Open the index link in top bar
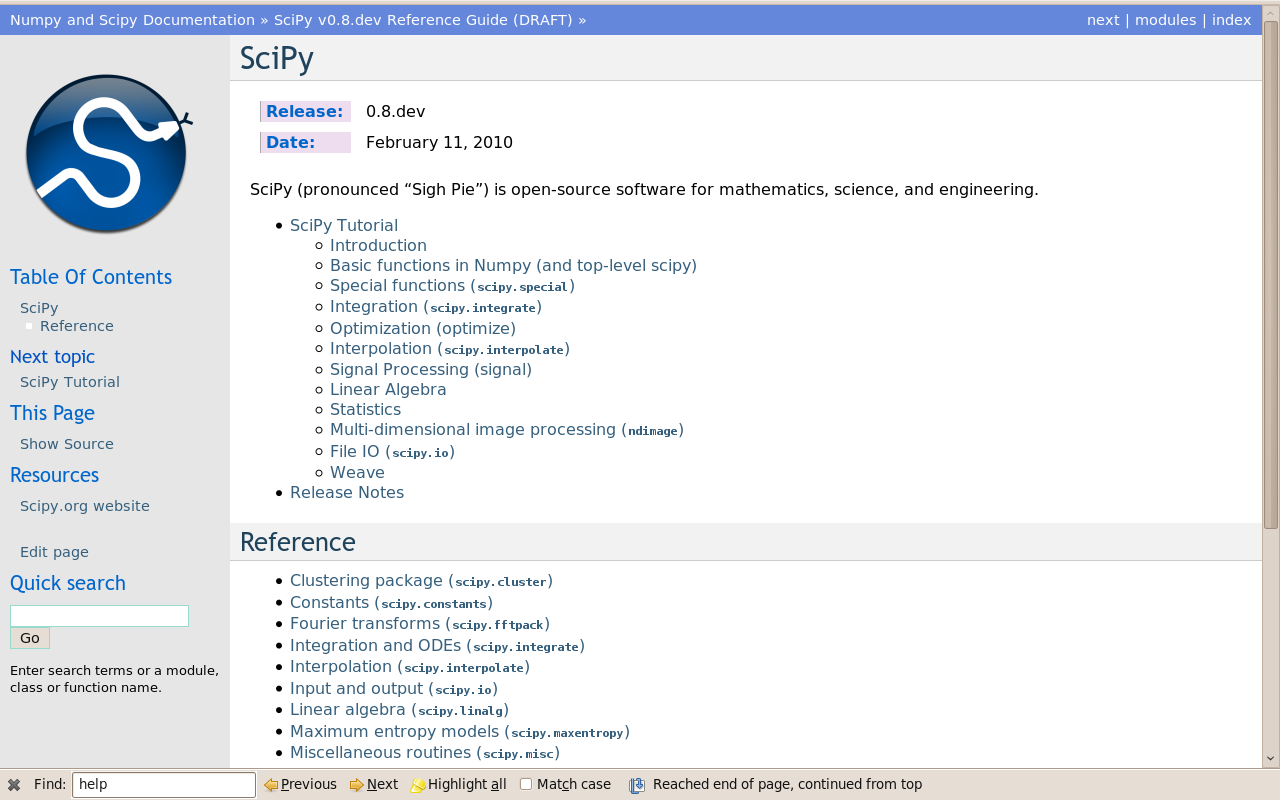Screen dimensions: 1280x800 pos(1231,20)
